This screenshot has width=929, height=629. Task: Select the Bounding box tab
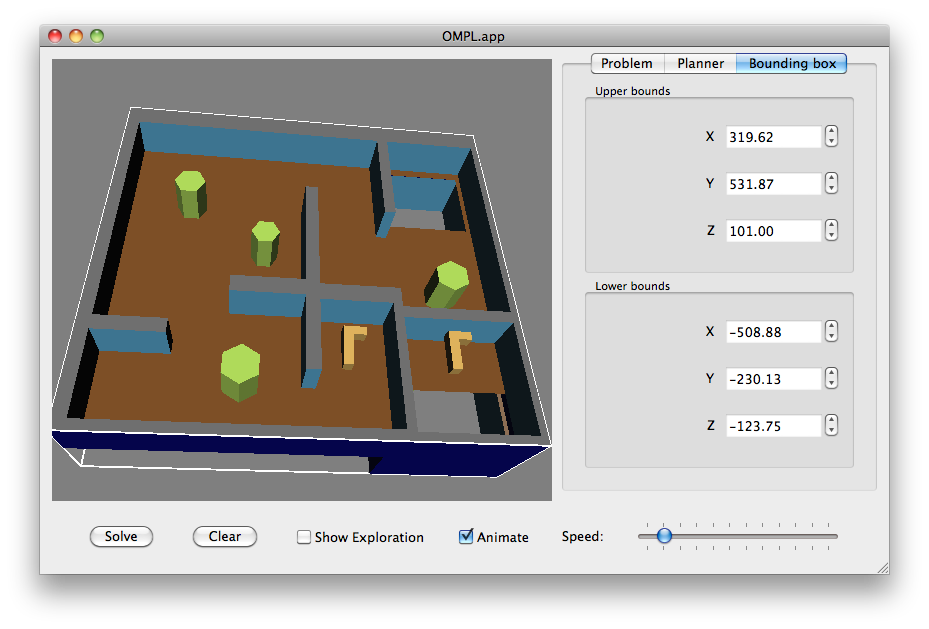(x=792, y=63)
